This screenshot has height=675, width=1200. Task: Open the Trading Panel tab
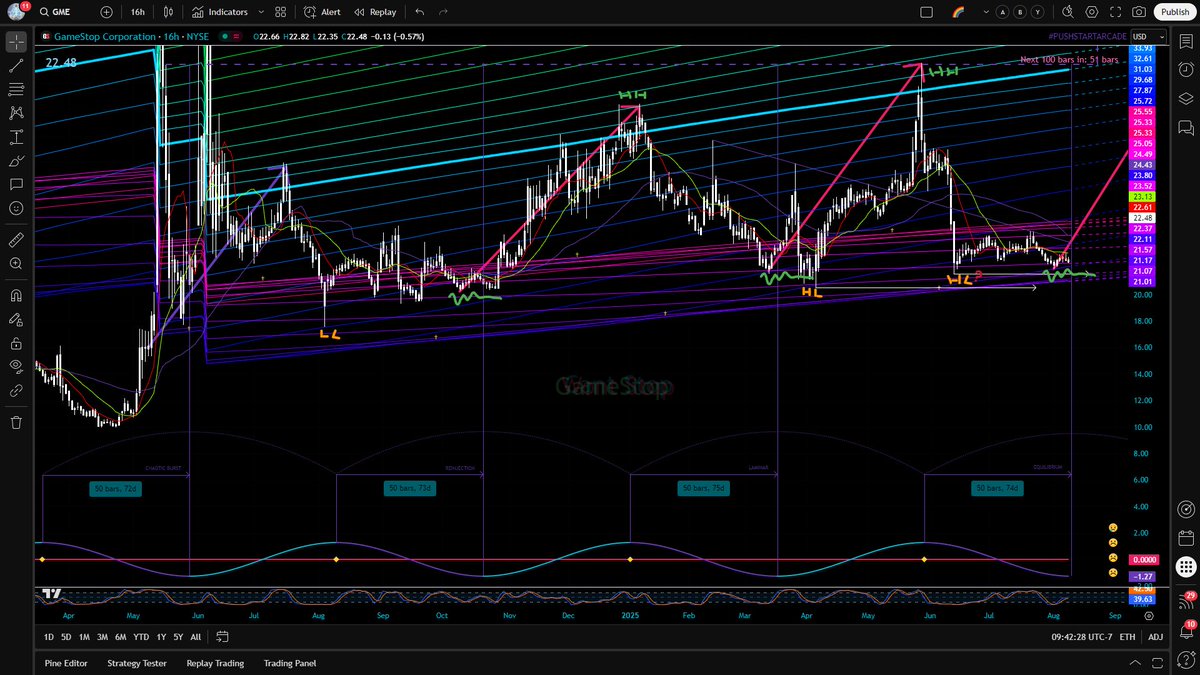(290, 663)
